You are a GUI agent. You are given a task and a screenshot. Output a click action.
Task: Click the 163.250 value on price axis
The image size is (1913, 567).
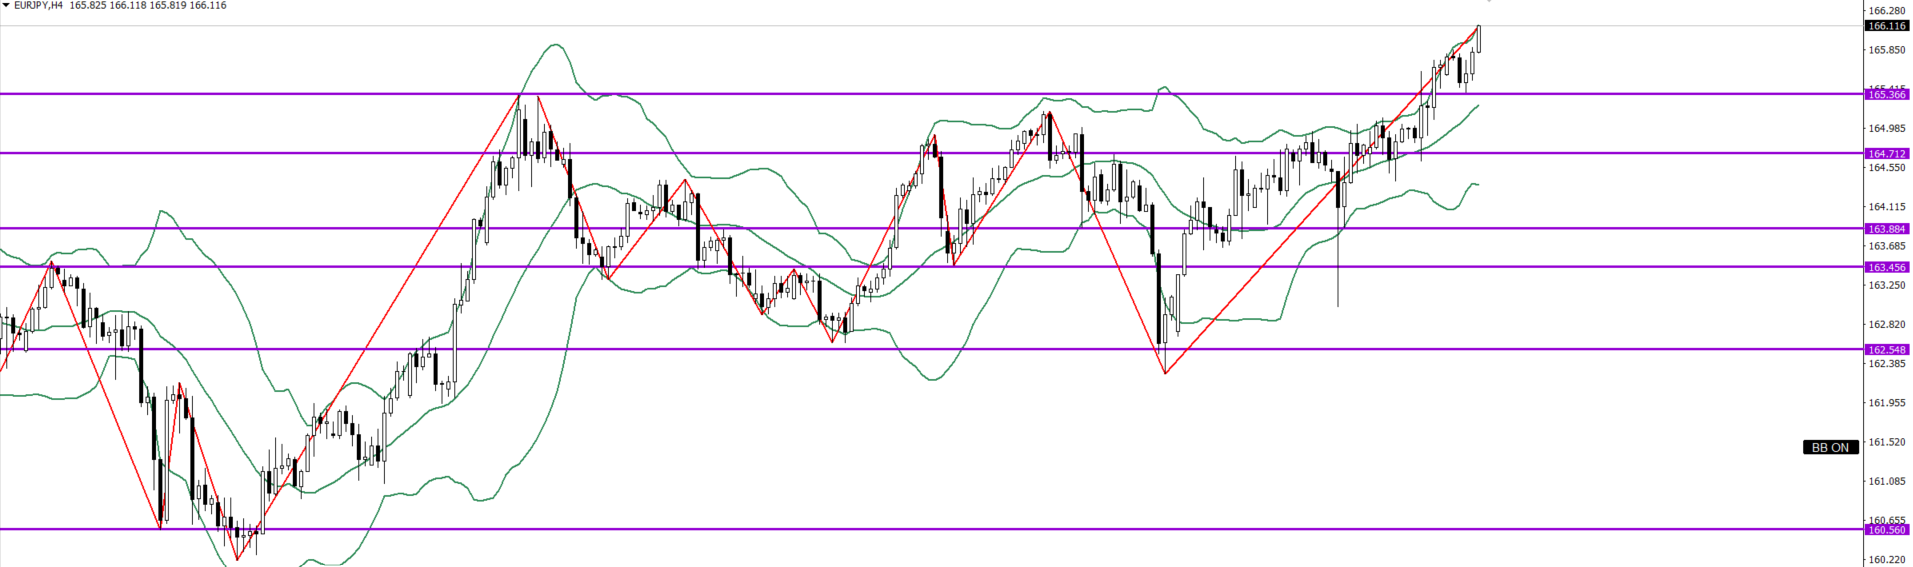(1887, 285)
